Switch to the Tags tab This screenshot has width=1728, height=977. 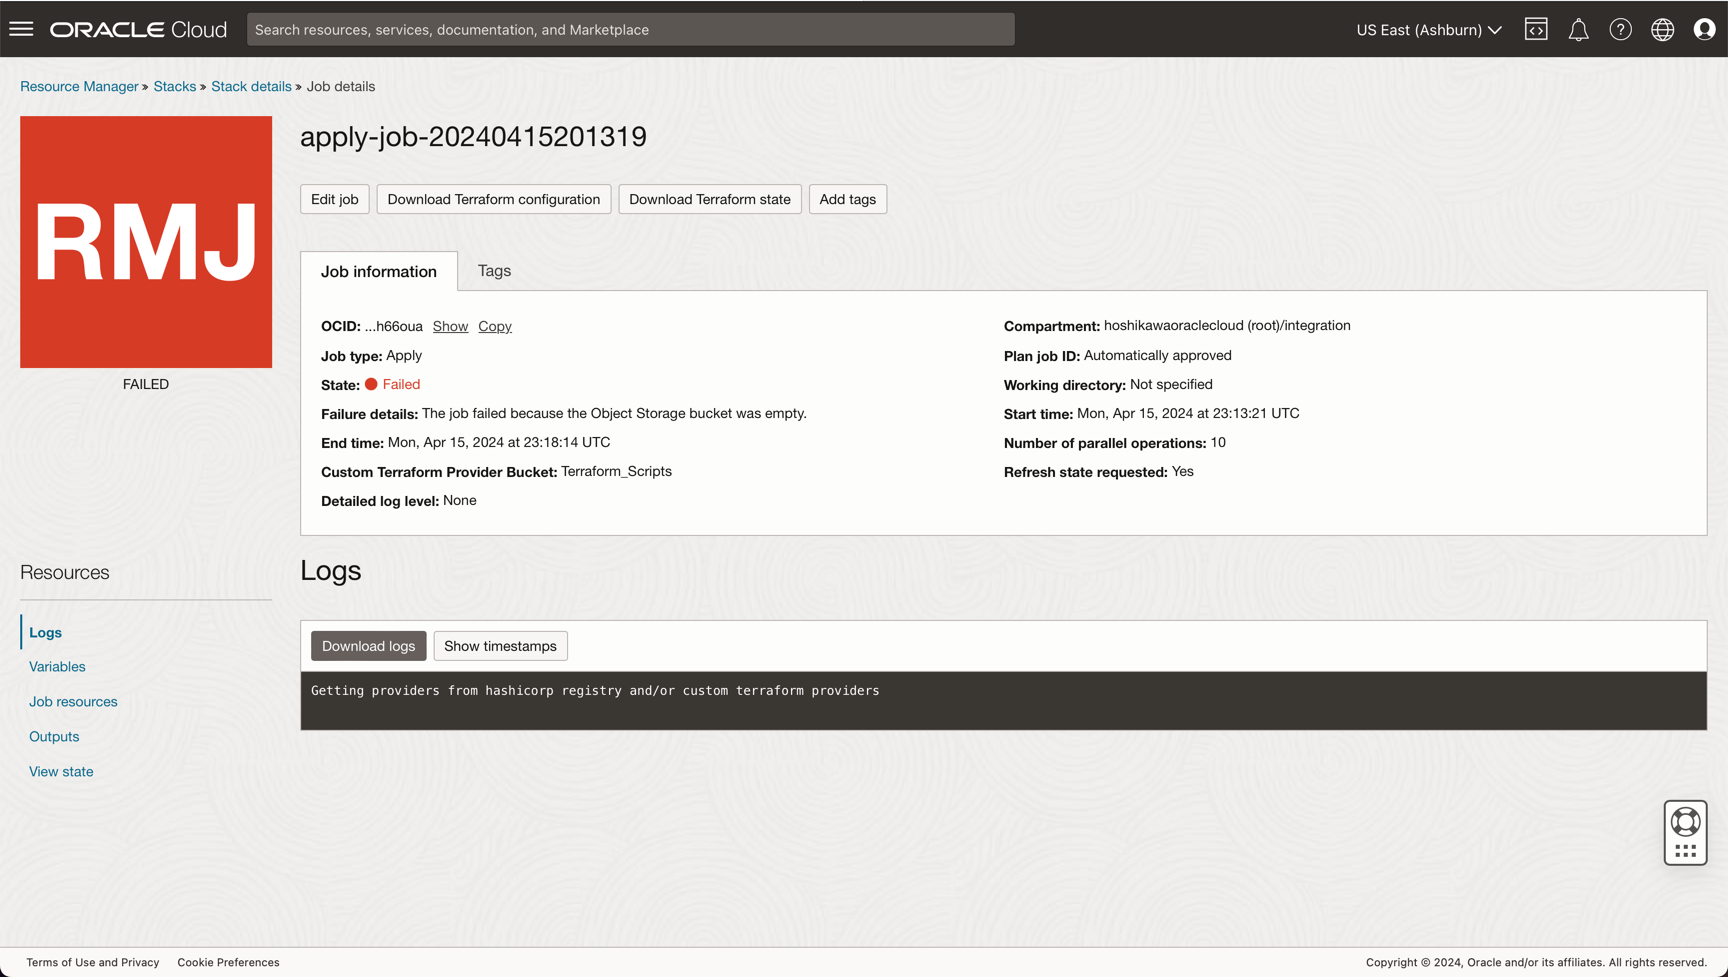click(494, 271)
